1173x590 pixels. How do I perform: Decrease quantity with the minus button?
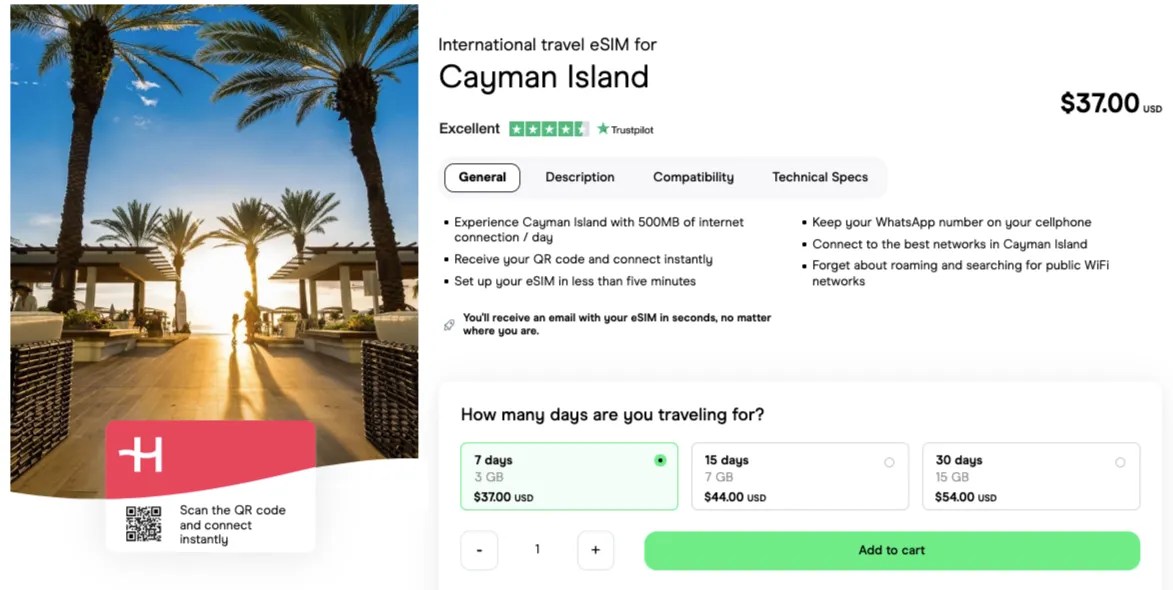(x=479, y=550)
